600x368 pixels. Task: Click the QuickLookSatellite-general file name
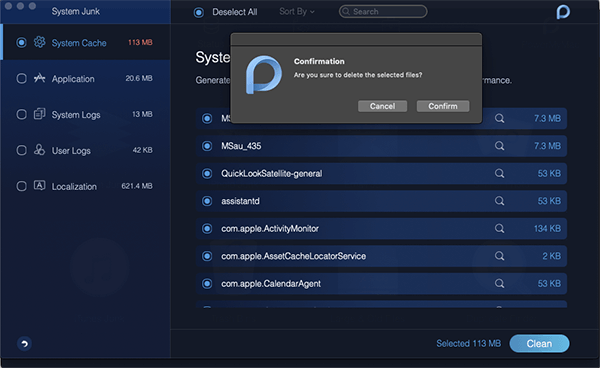pos(272,173)
